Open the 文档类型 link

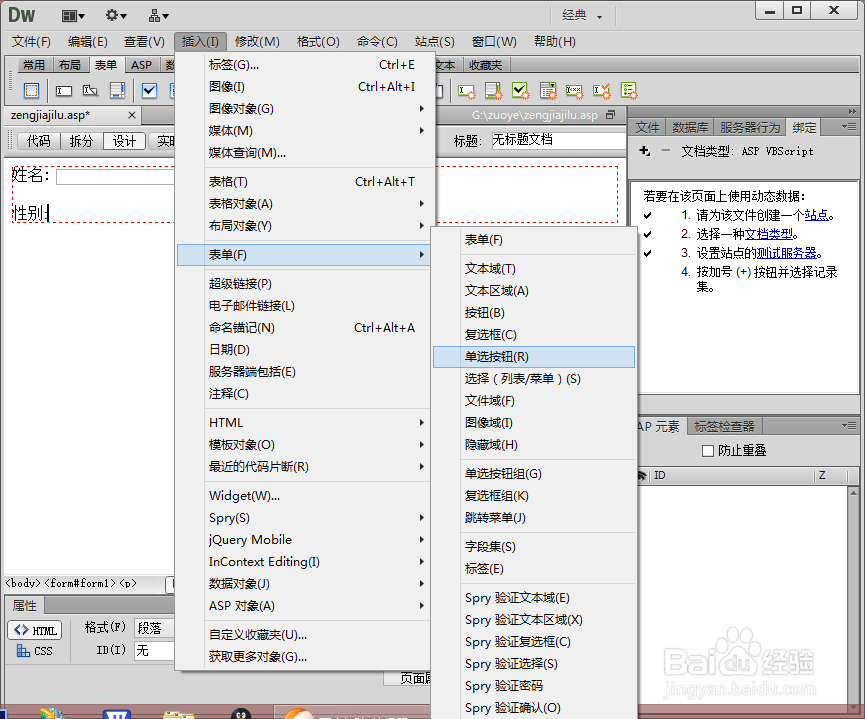coord(768,234)
